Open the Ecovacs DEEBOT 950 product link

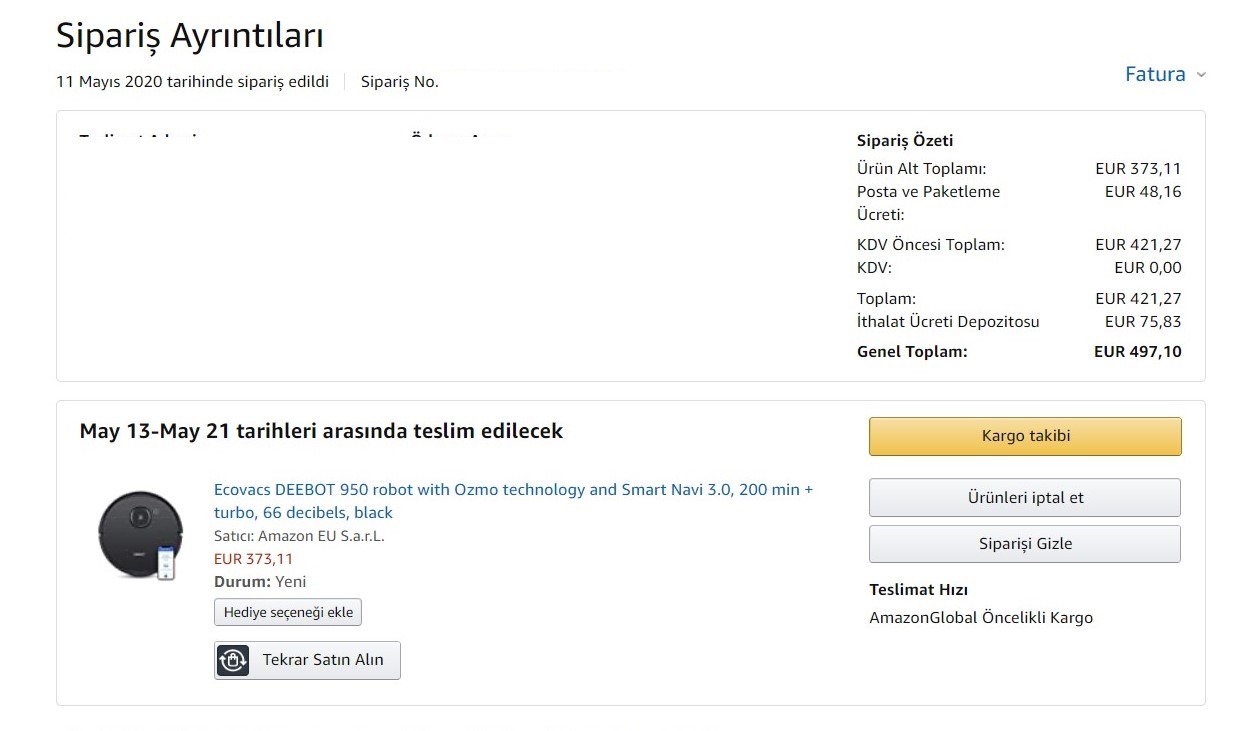click(513, 501)
